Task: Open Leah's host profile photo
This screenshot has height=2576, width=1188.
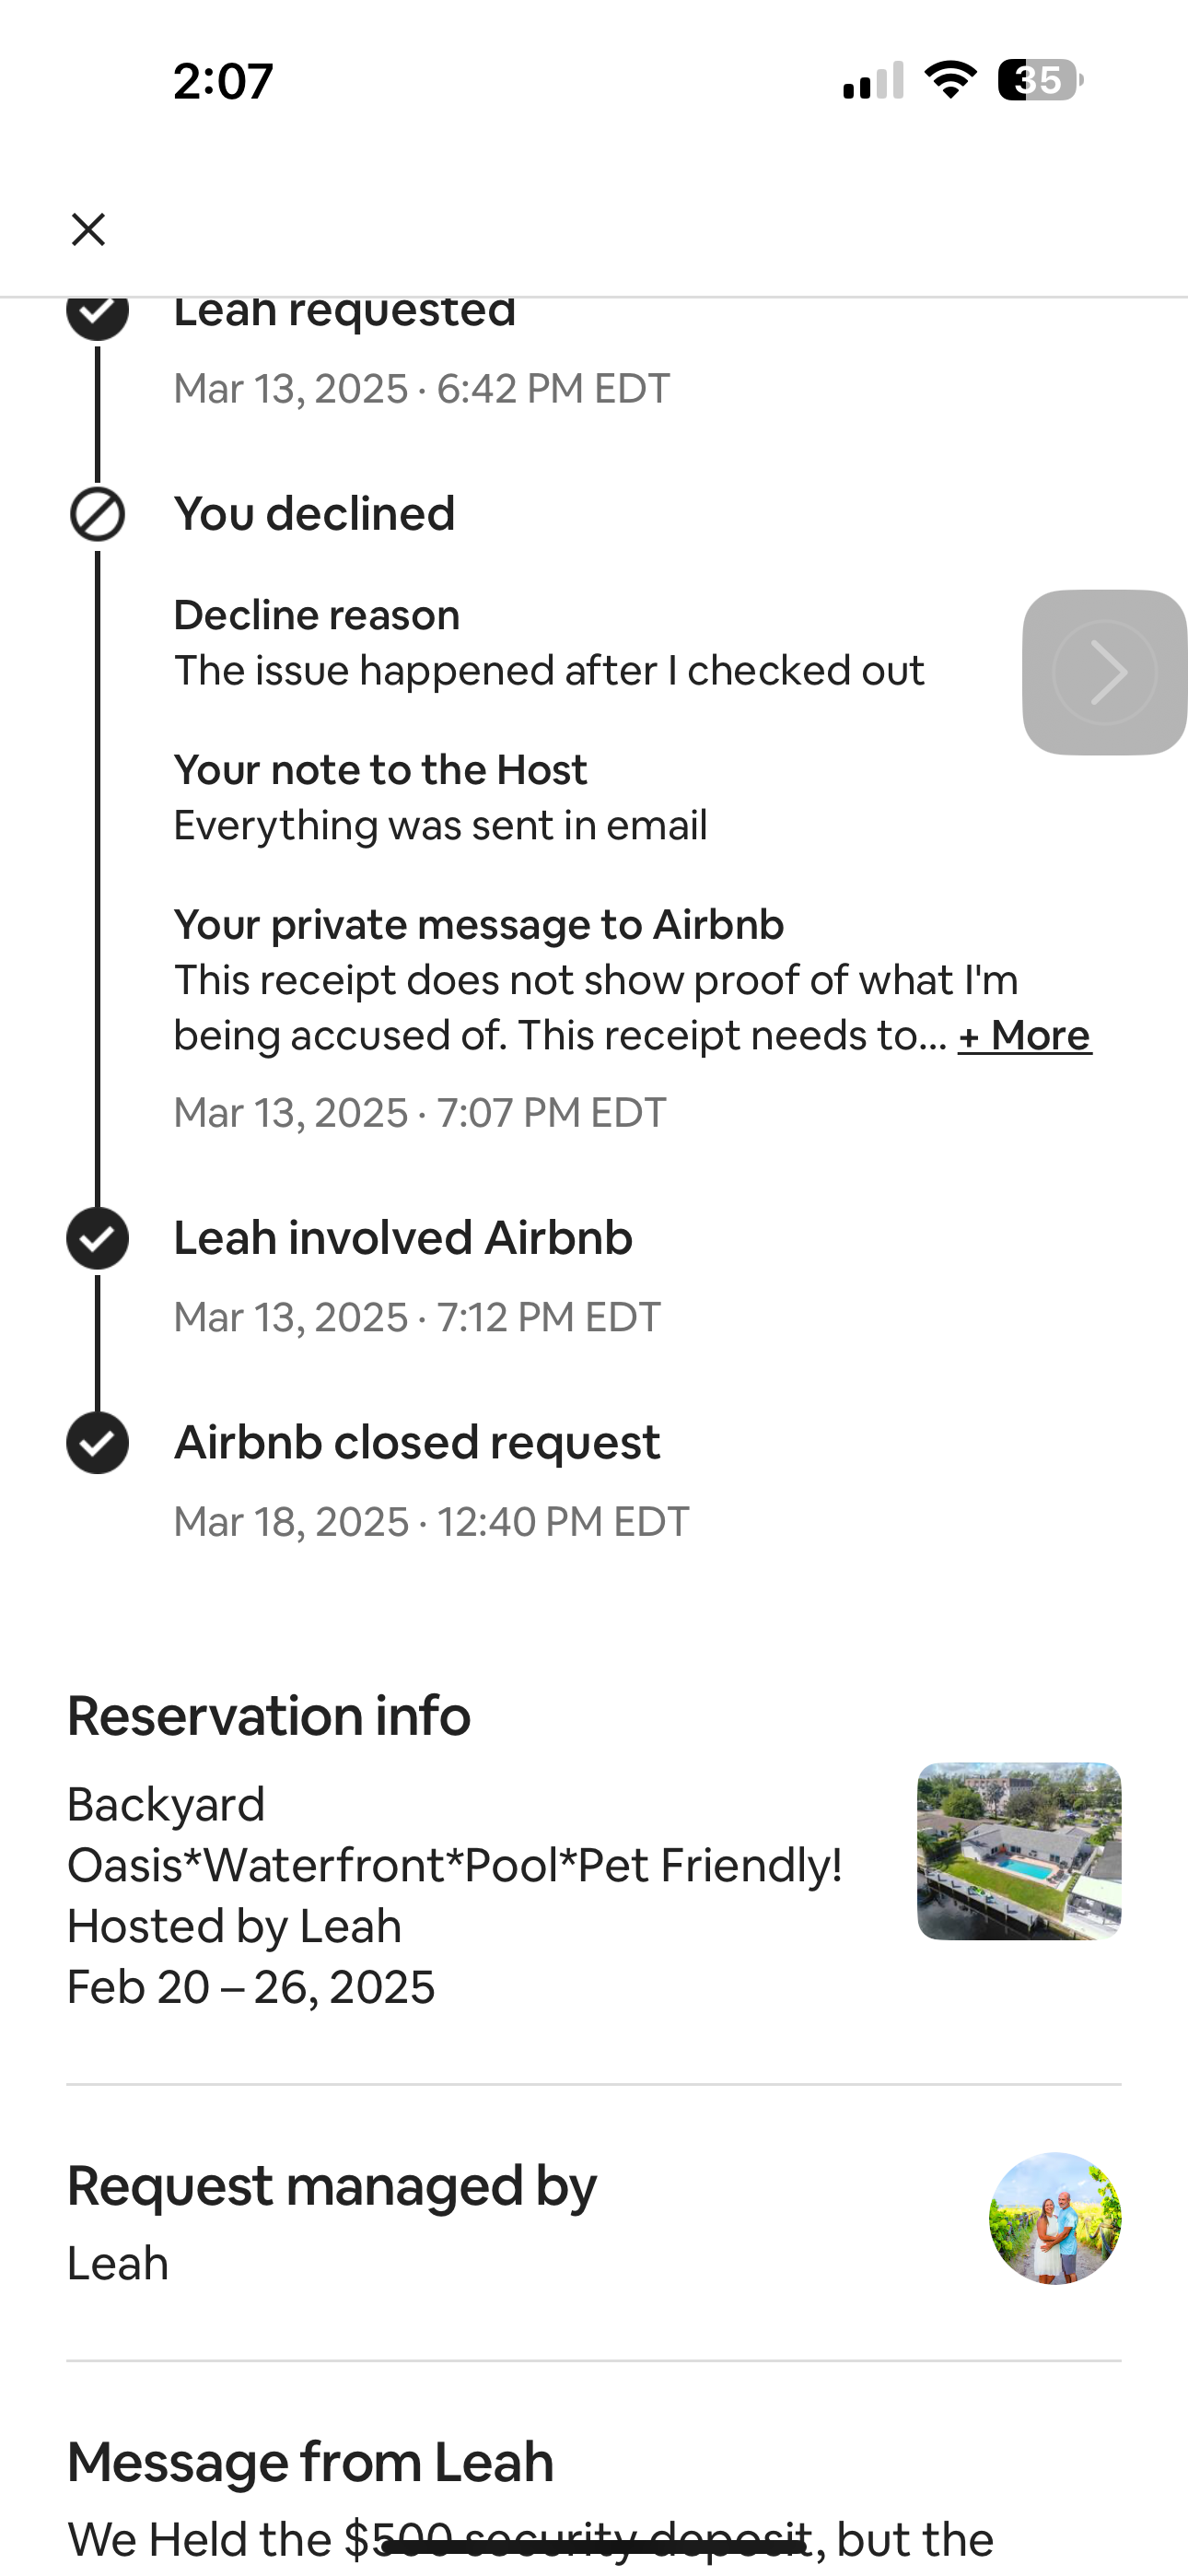Action: tap(1054, 2218)
